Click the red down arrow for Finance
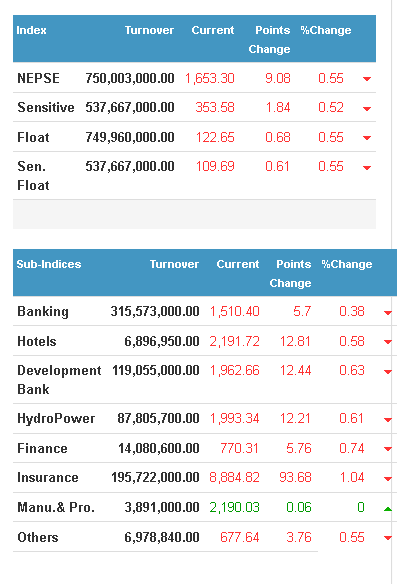The width and height of the screenshot is (408, 584). pyautogui.click(x=388, y=449)
